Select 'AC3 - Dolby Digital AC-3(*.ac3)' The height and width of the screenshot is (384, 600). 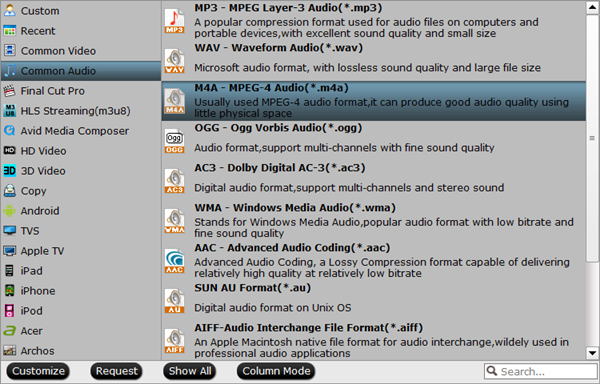click(x=373, y=181)
